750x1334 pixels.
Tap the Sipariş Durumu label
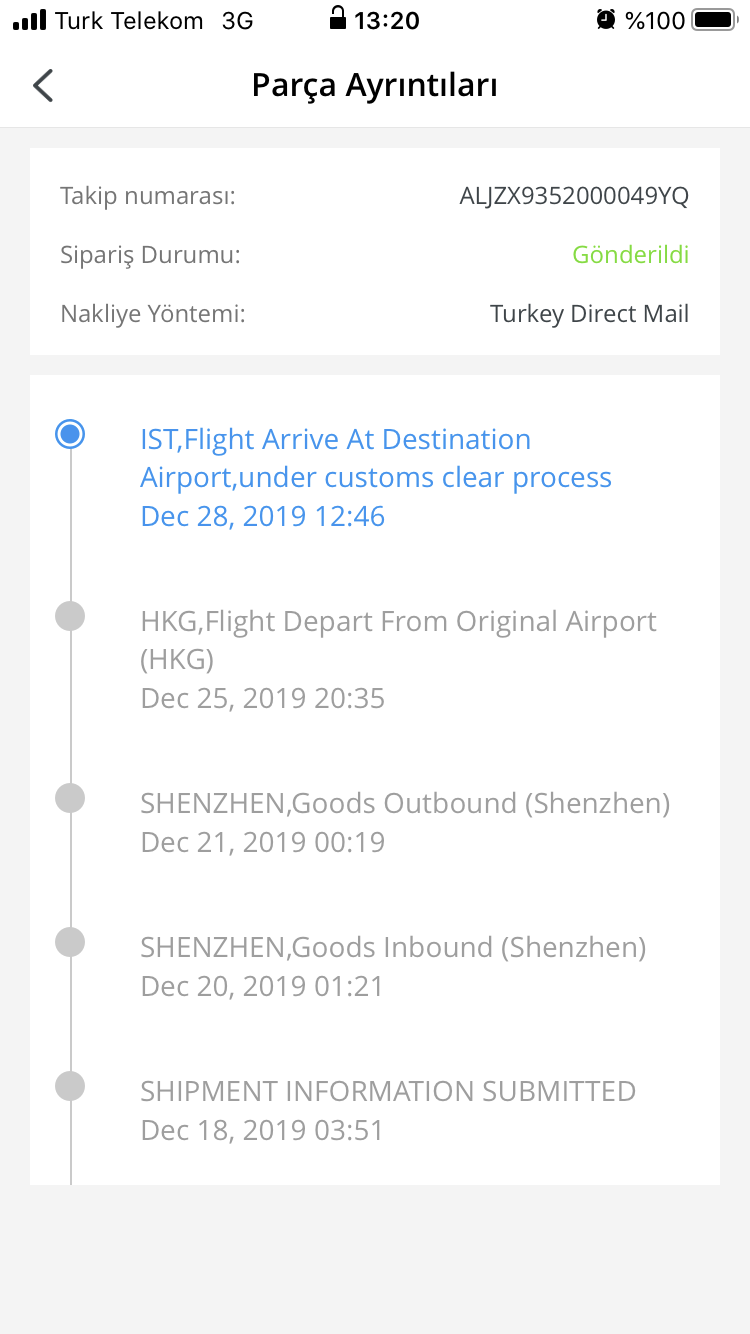(151, 255)
